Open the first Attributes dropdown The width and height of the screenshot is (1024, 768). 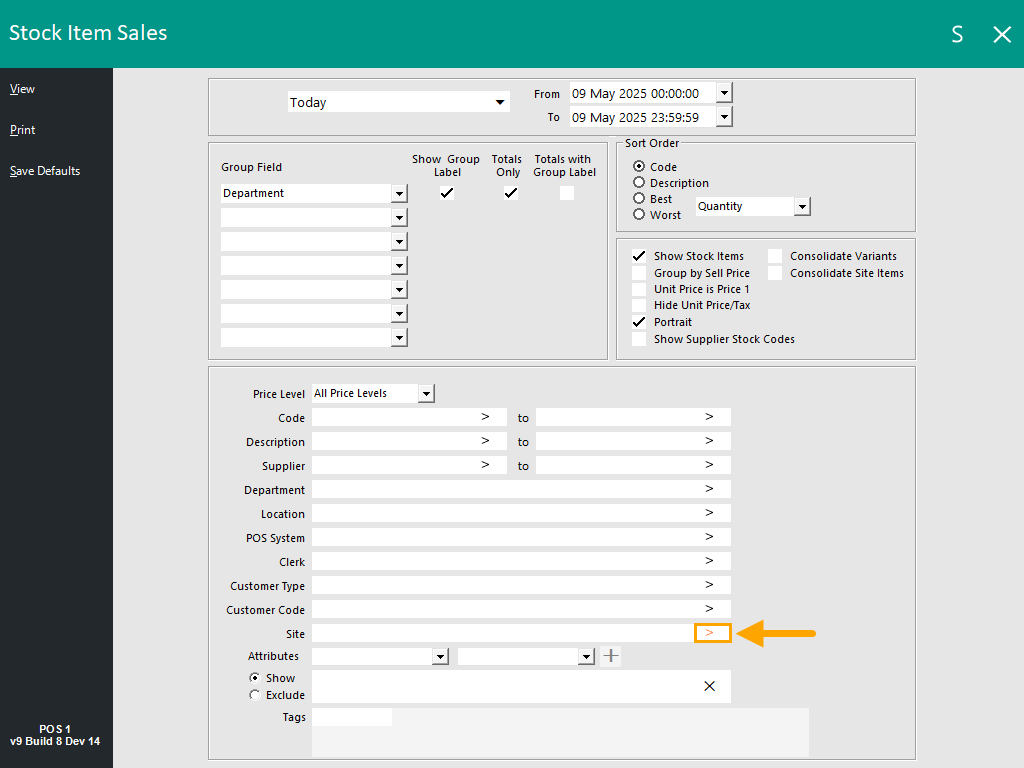440,656
